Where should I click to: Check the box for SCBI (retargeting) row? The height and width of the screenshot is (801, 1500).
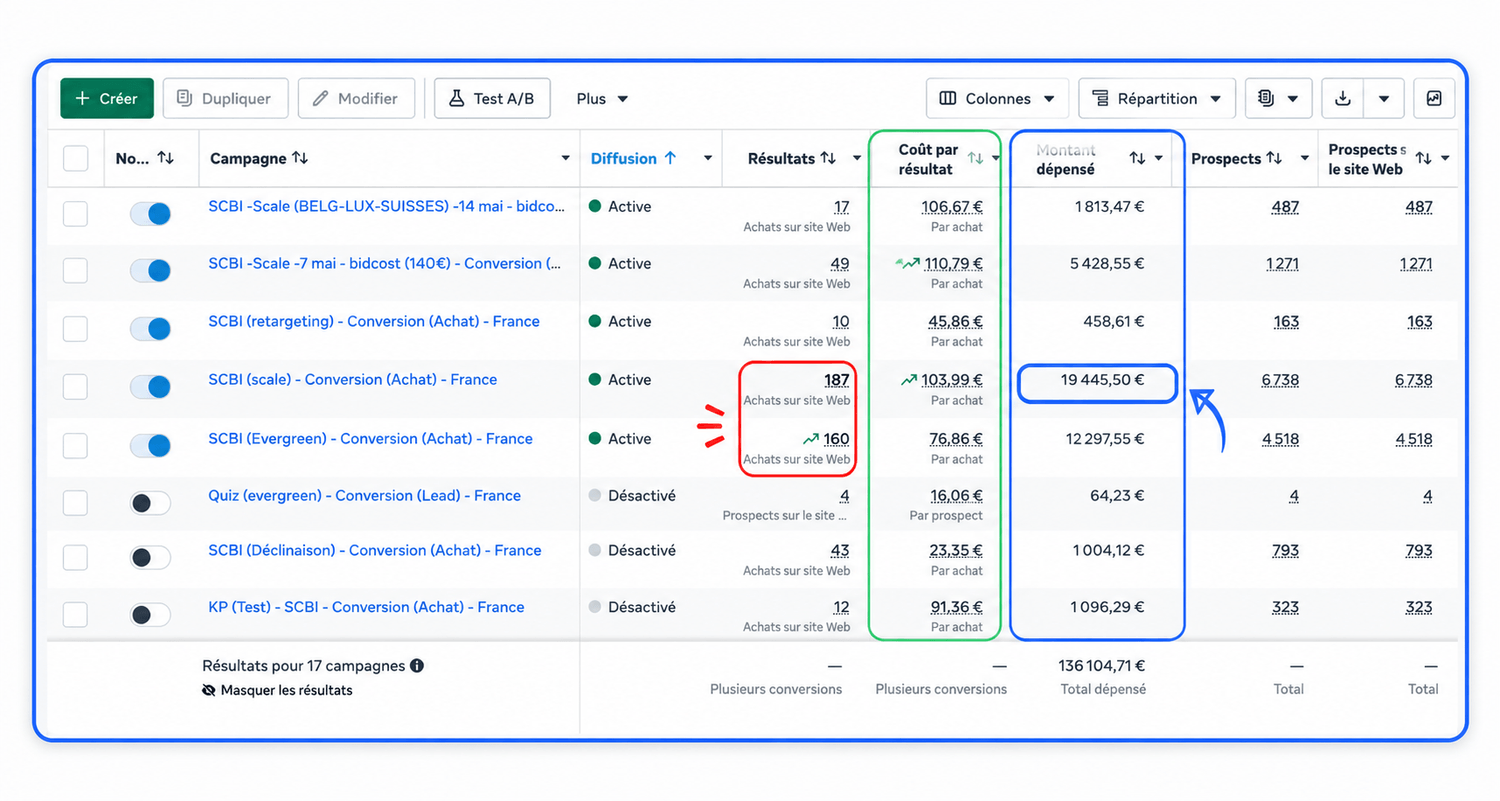(x=75, y=328)
